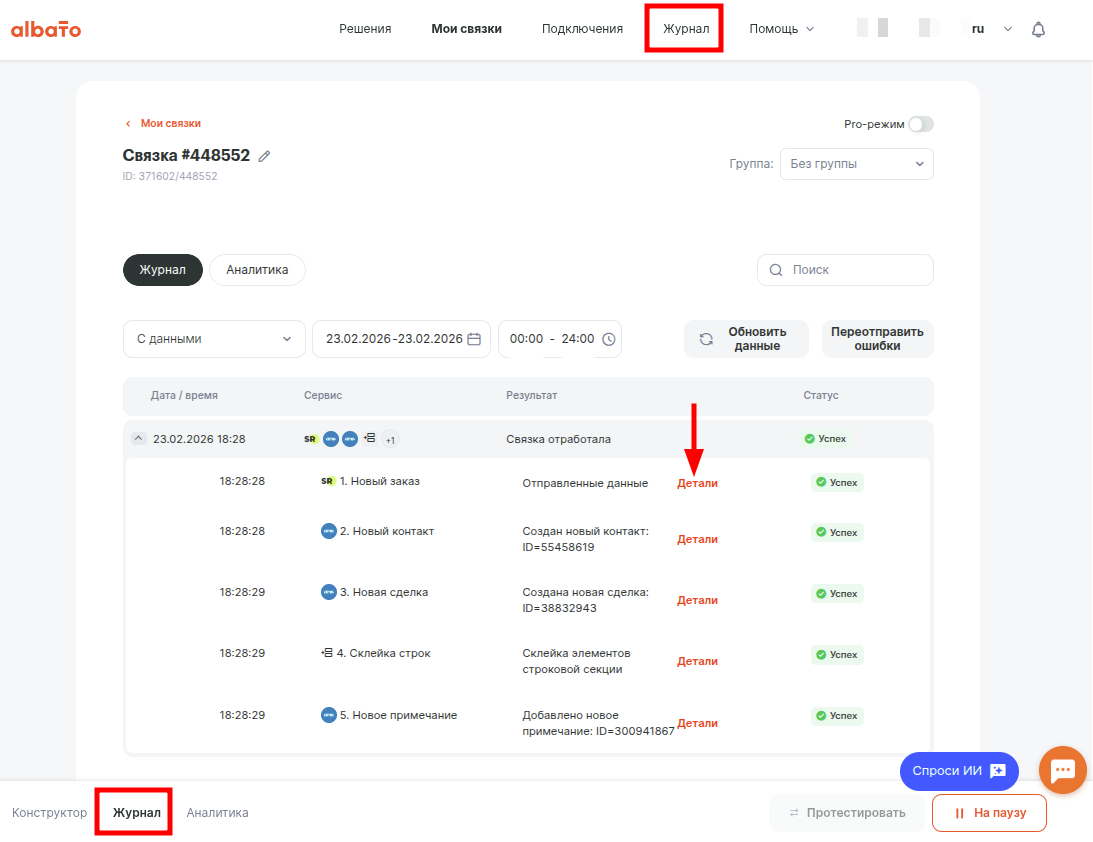Open the Группа dropdown
The height and width of the screenshot is (842, 1093).
(x=856, y=164)
